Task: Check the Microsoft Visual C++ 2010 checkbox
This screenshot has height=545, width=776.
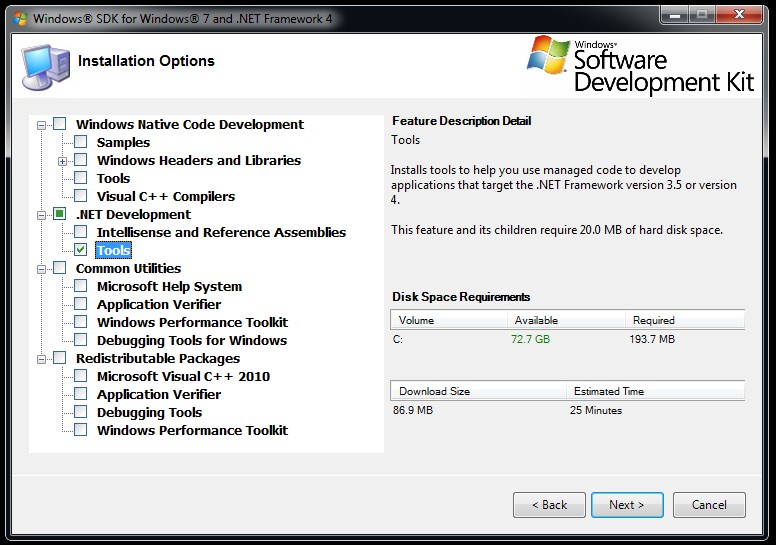Action: pos(81,376)
